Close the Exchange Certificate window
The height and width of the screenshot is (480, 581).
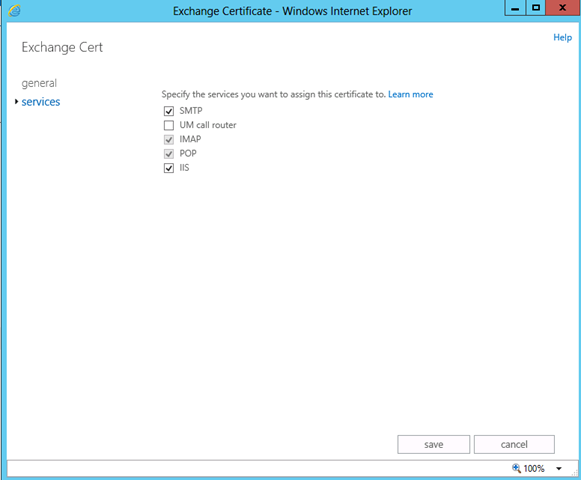(562, 8)
